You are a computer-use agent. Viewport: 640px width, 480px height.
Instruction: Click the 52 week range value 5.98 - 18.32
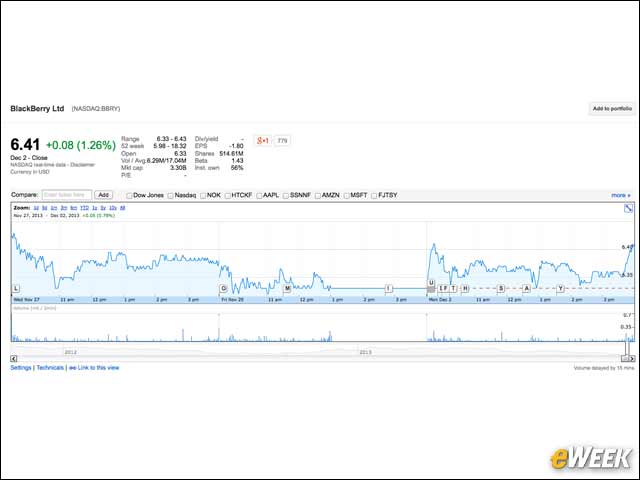click(x=170, y=146)
